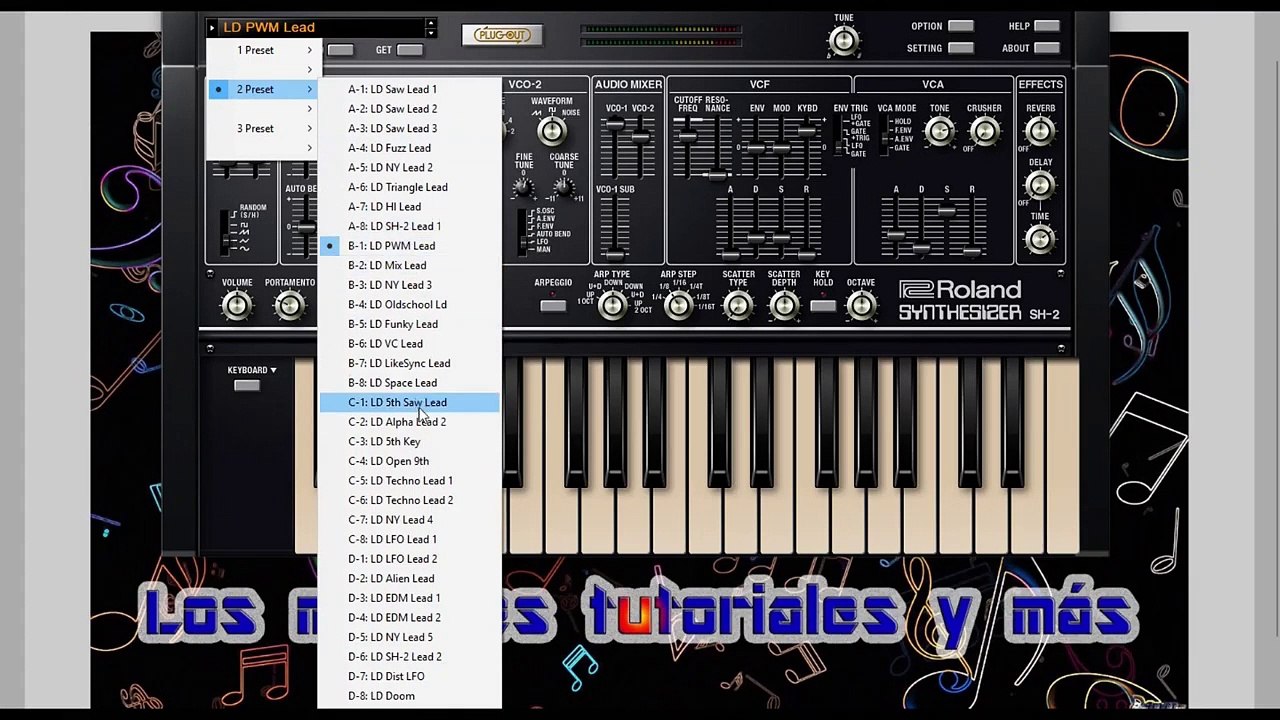Choose preset C-3: LD 5th Key

410,441
